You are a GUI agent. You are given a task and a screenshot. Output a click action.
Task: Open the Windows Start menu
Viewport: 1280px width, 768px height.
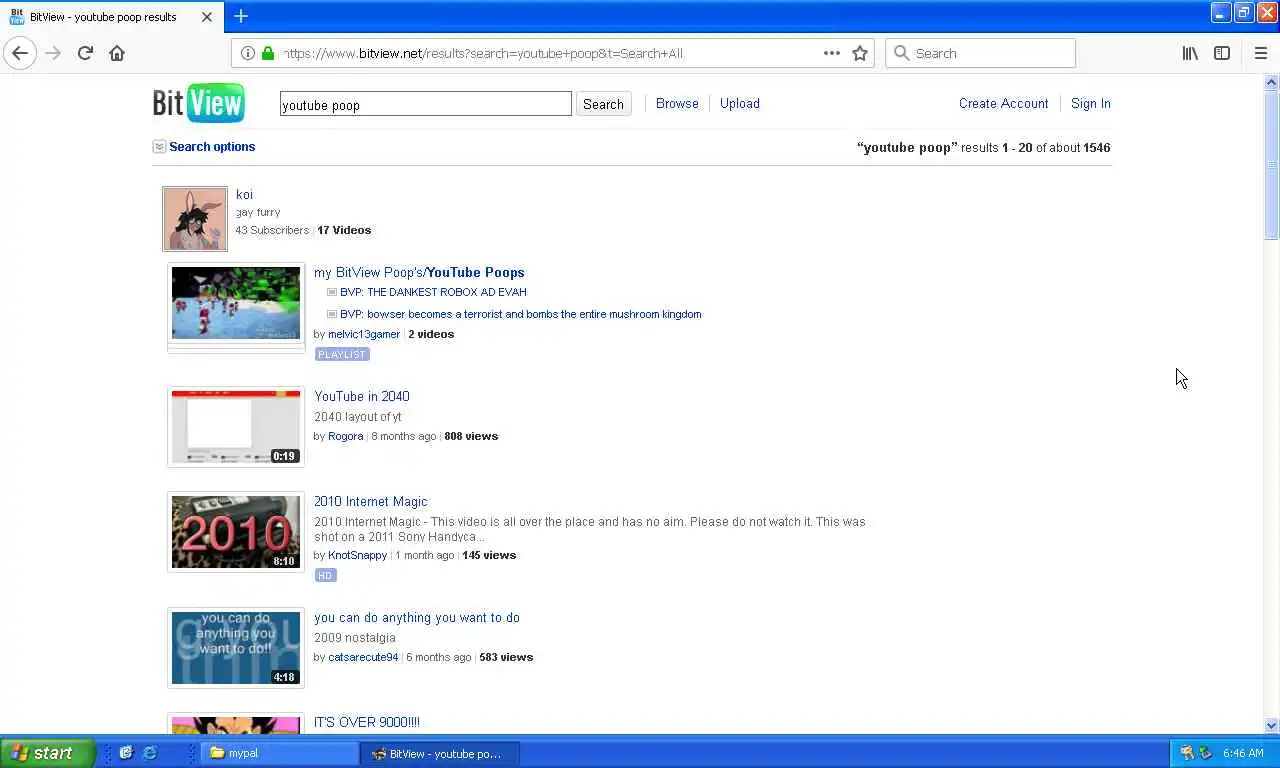coord(47,753)
